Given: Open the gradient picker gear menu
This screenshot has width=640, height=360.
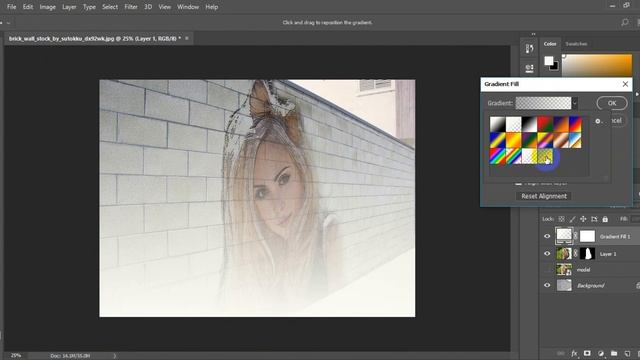Looking at the screenshot, I should pos(598,121).
